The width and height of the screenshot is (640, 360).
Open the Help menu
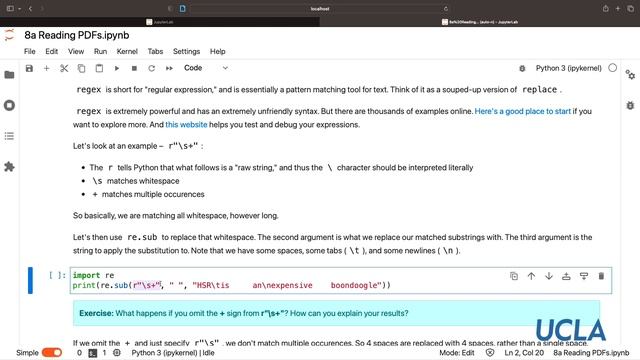pos(218,51)
